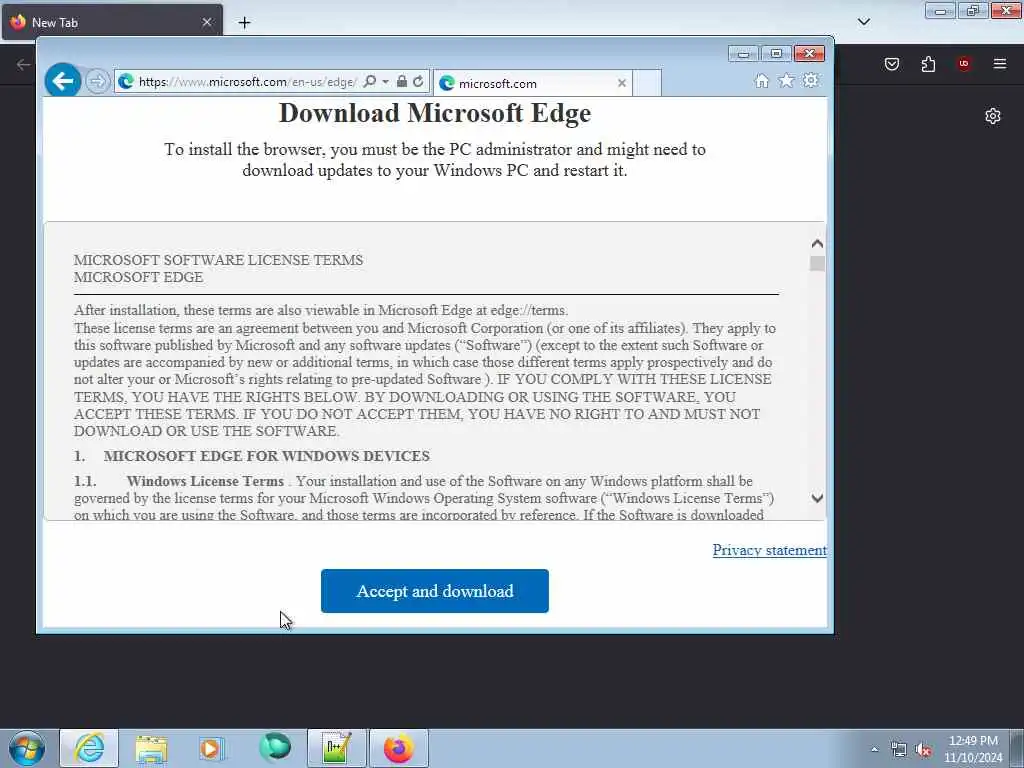This screenshot has width=1024, height=768.
Task: Click the Windows License Terms bold text
Action: [x=205, y=481]
